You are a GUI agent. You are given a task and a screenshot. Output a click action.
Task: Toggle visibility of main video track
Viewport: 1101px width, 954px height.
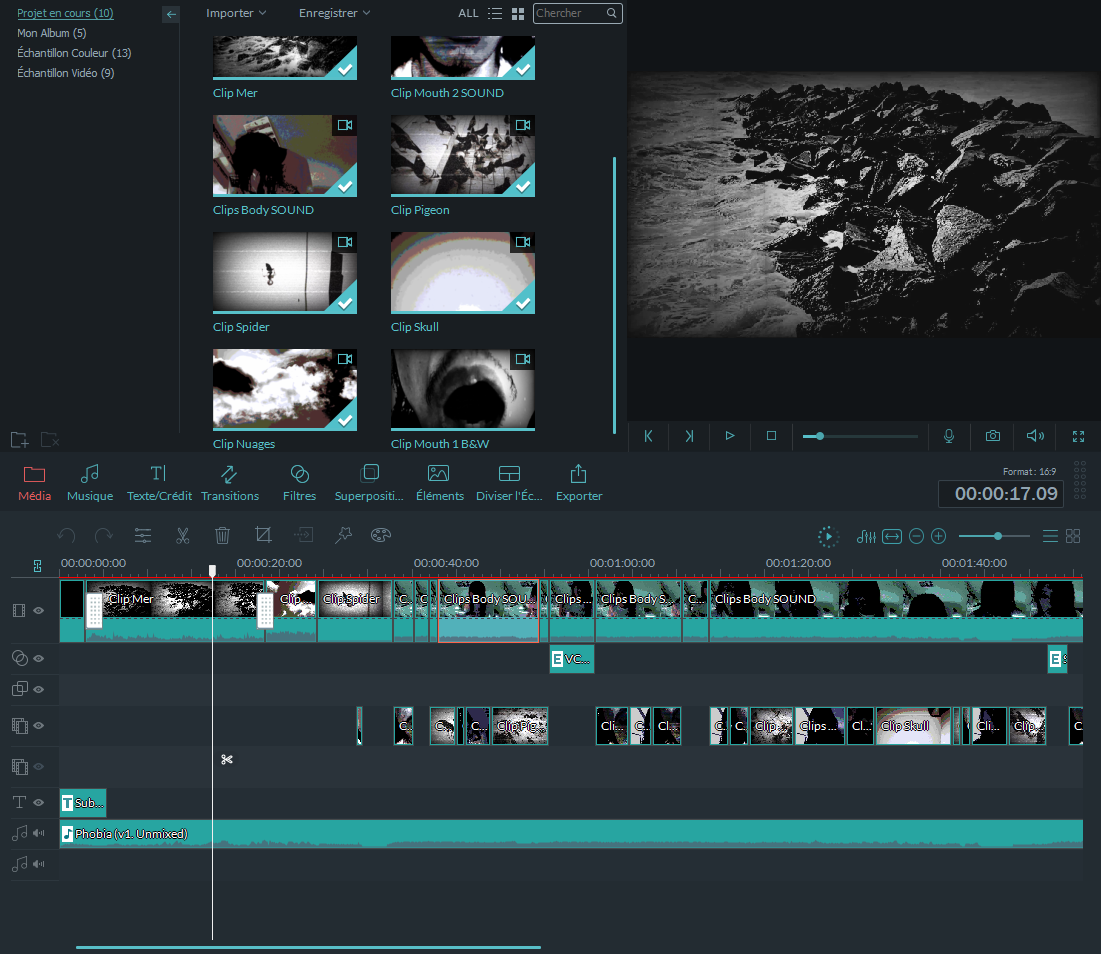coord(39,611)
